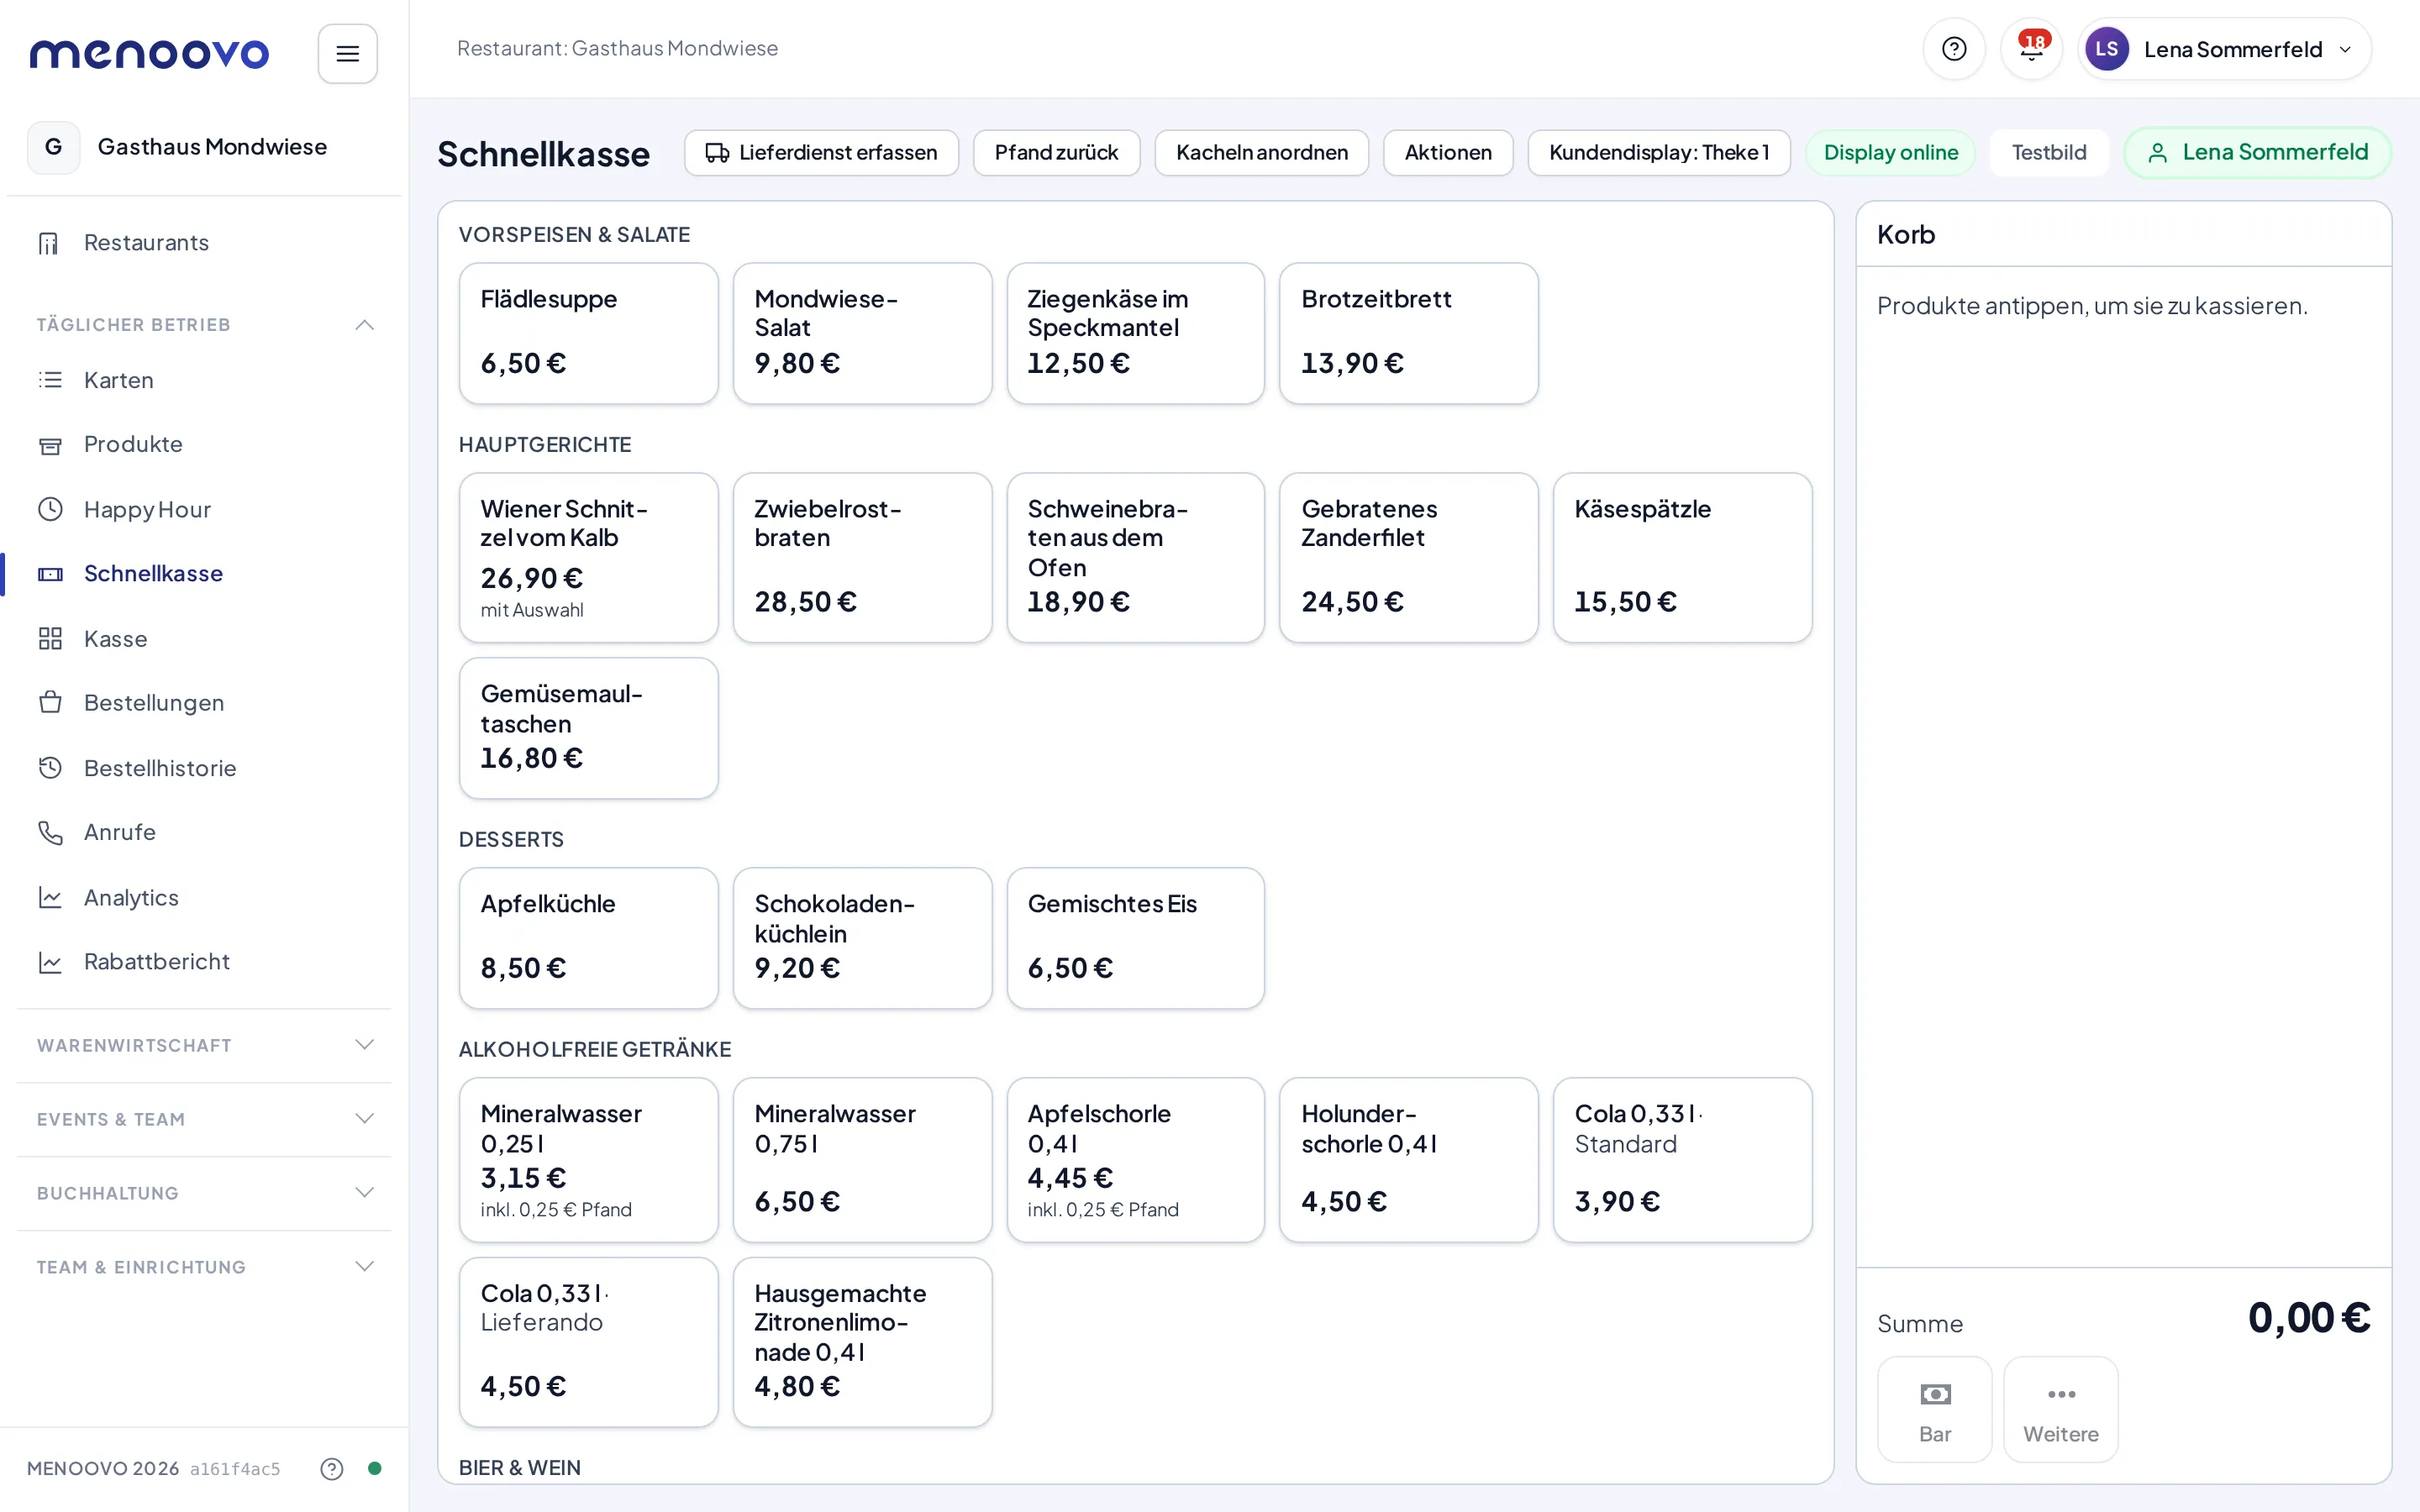Click Kacheln anordnen button
Image resolution: width=2420 pixels, height=1512 pixels.
(1261, 153)
